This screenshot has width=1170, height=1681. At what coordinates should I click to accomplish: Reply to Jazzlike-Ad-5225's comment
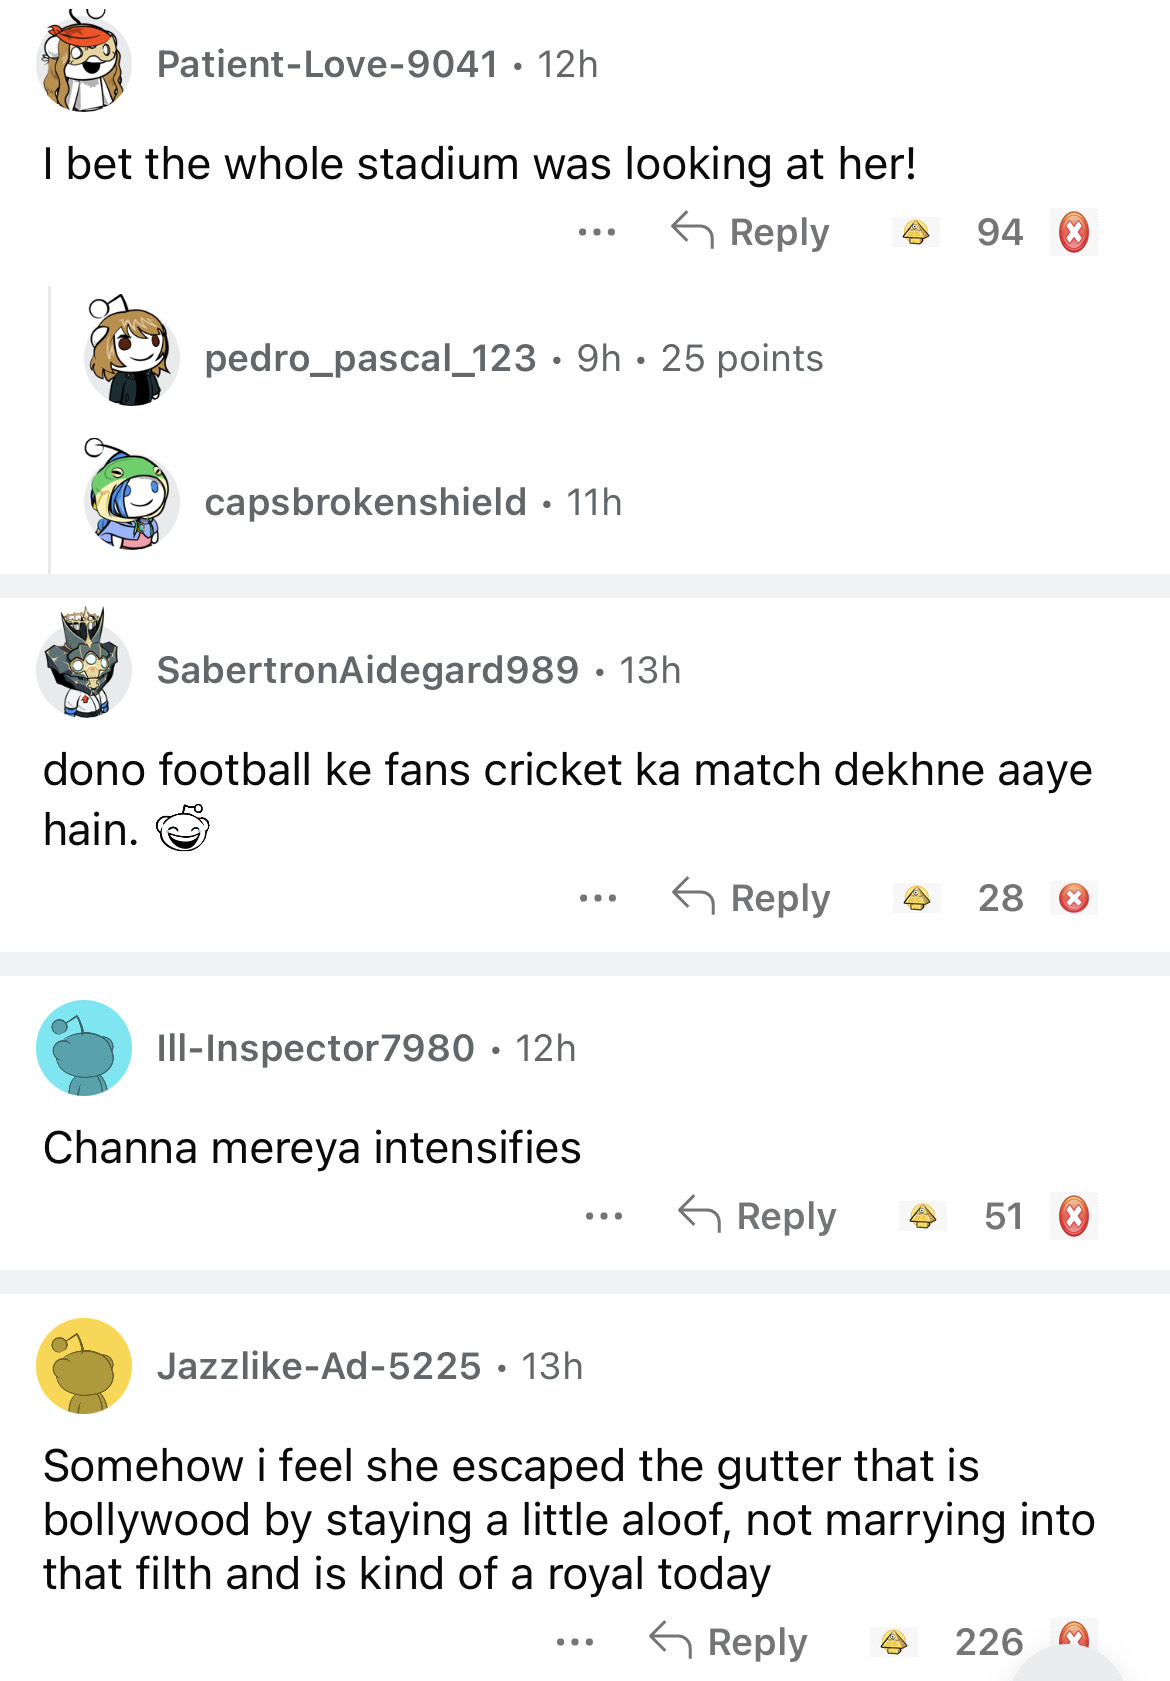(728, 1641)
